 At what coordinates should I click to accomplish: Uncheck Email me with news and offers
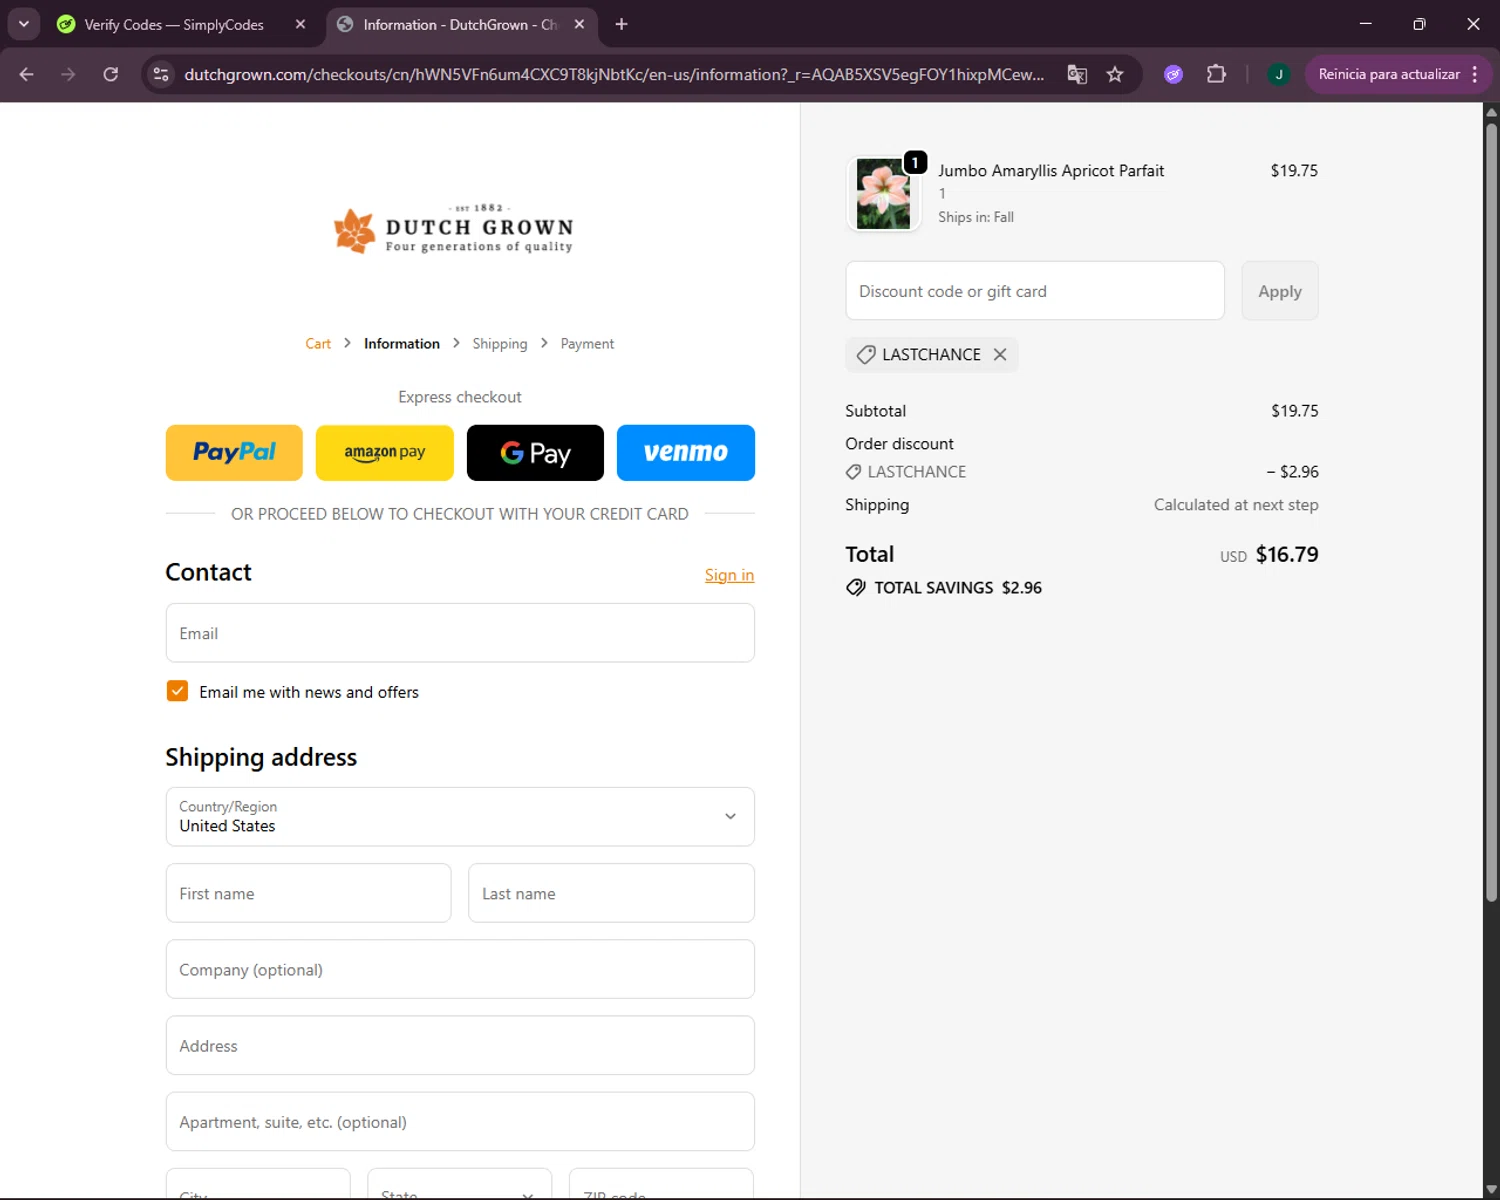[x=177, y=691]
